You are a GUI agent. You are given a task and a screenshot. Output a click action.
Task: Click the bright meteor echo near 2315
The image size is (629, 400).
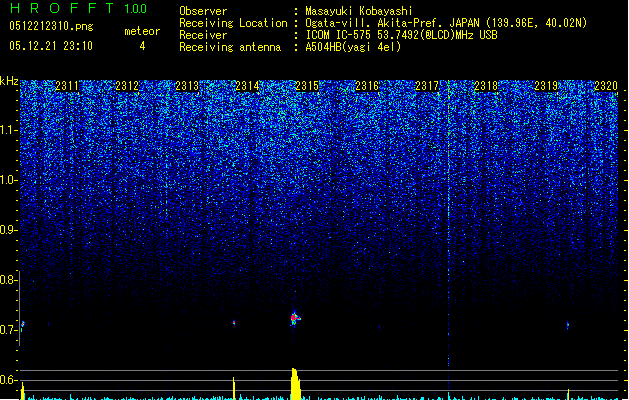click(x=295, y=318)
